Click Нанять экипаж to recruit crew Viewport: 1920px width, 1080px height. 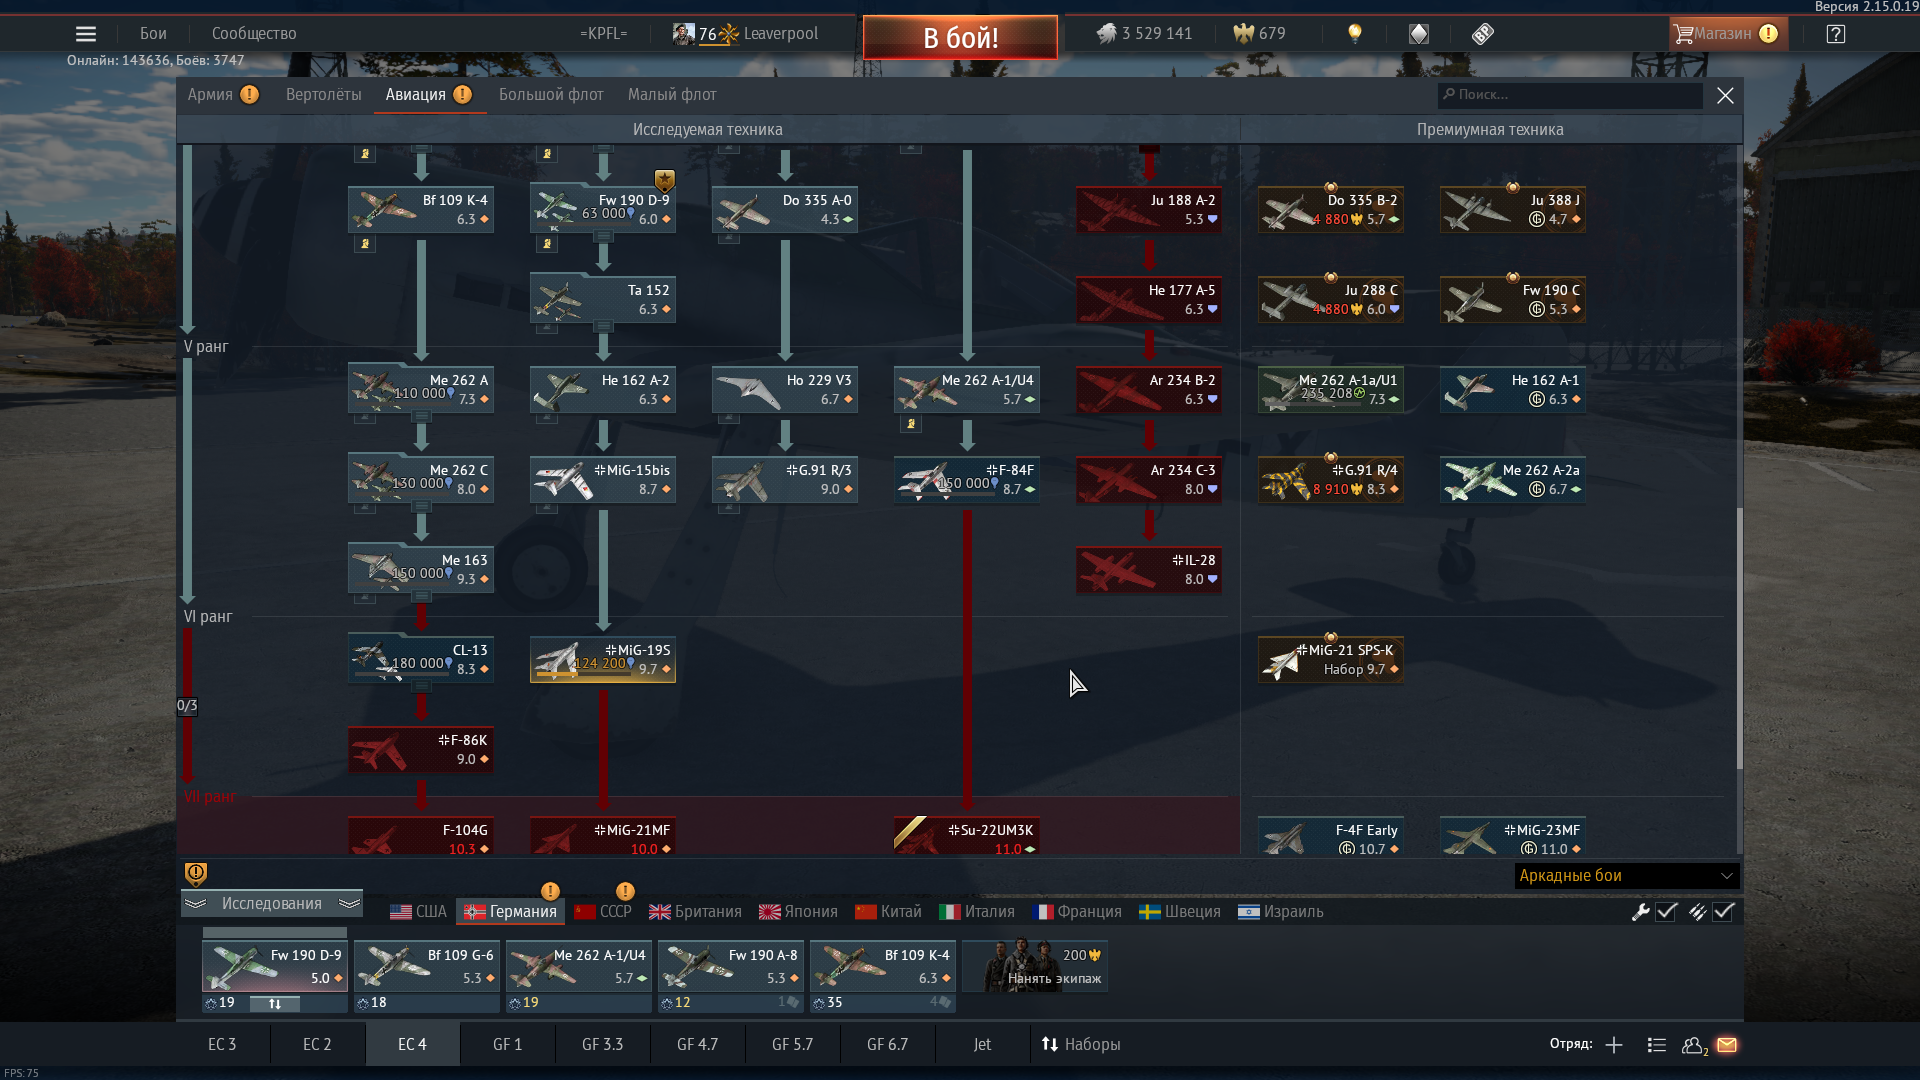coord(1035,966)
